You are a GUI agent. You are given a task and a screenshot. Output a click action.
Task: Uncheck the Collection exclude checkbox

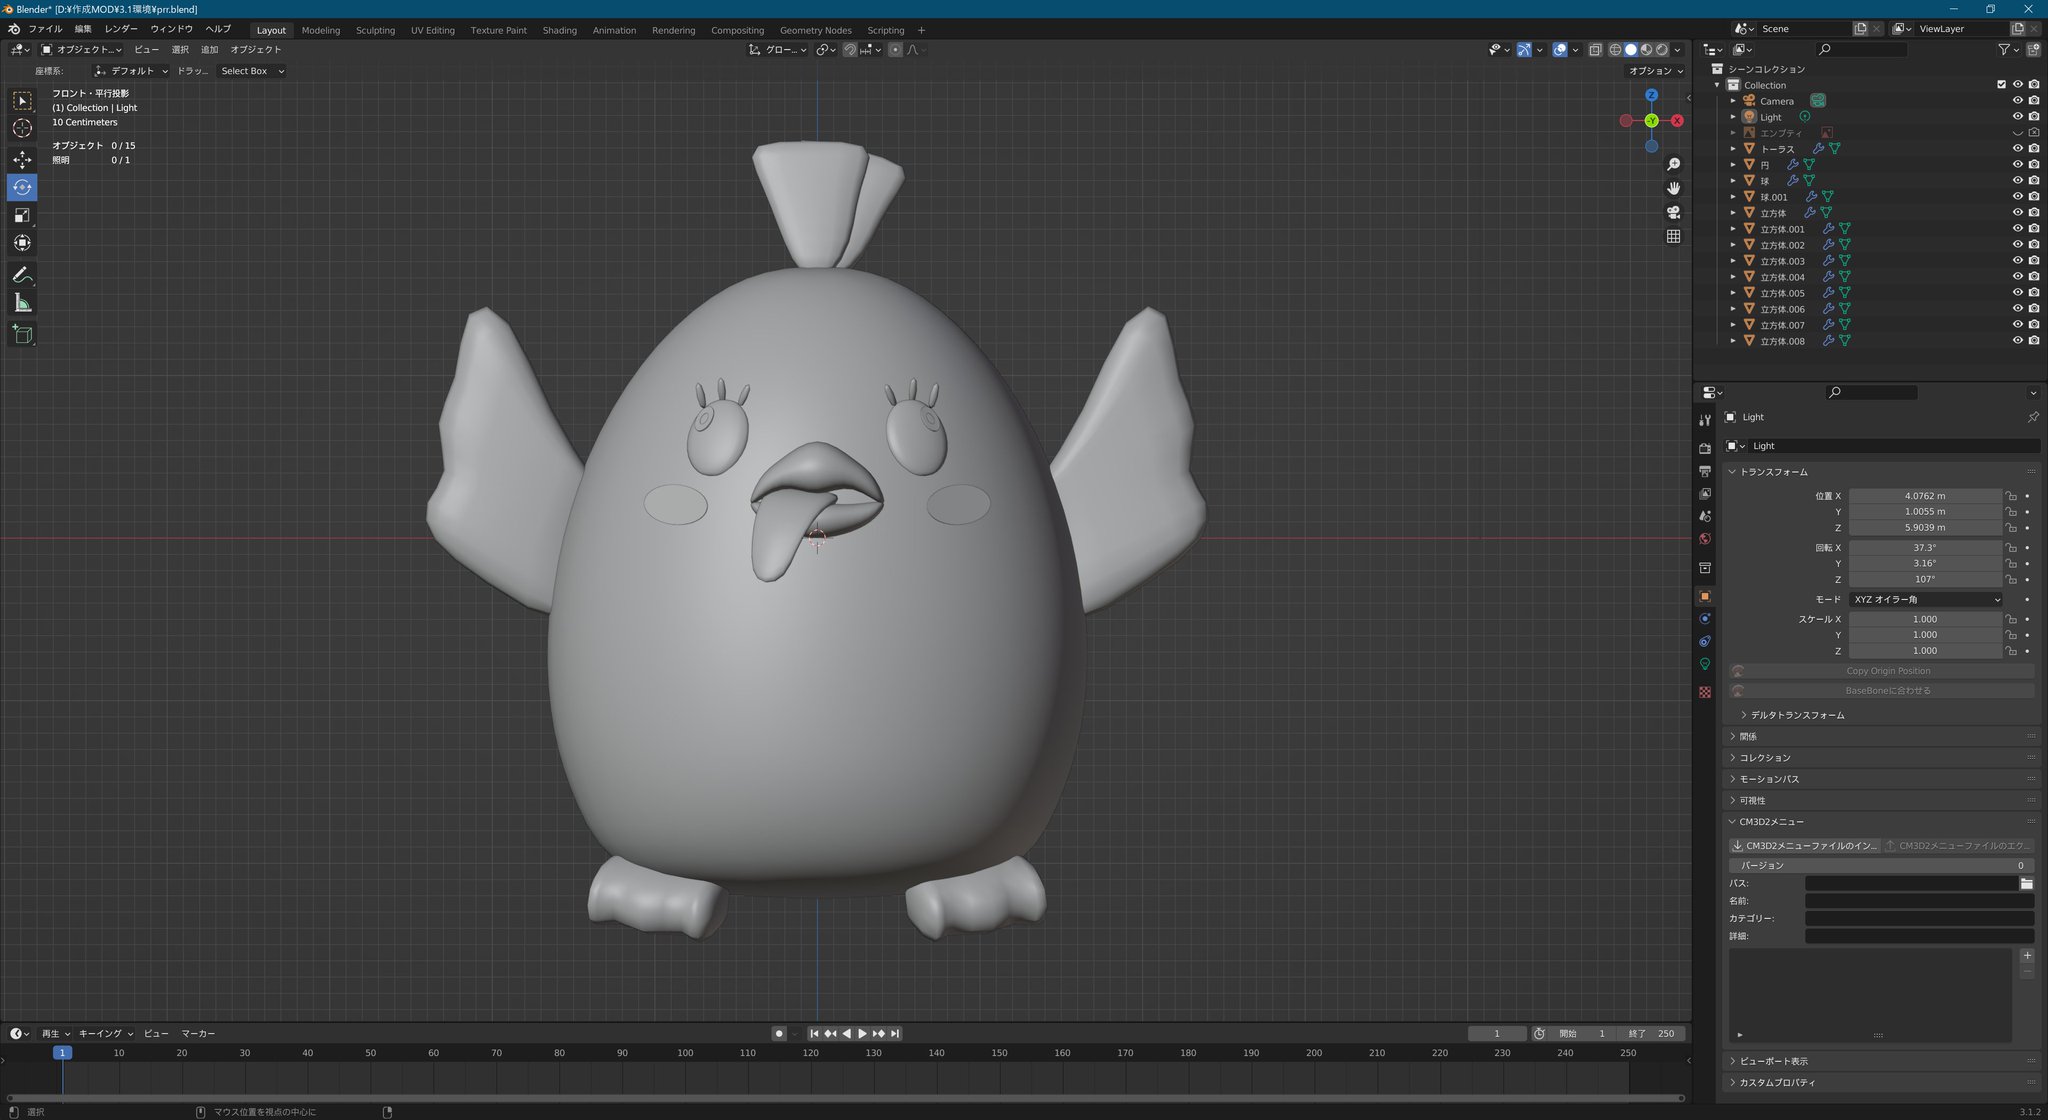[2001, 85]
